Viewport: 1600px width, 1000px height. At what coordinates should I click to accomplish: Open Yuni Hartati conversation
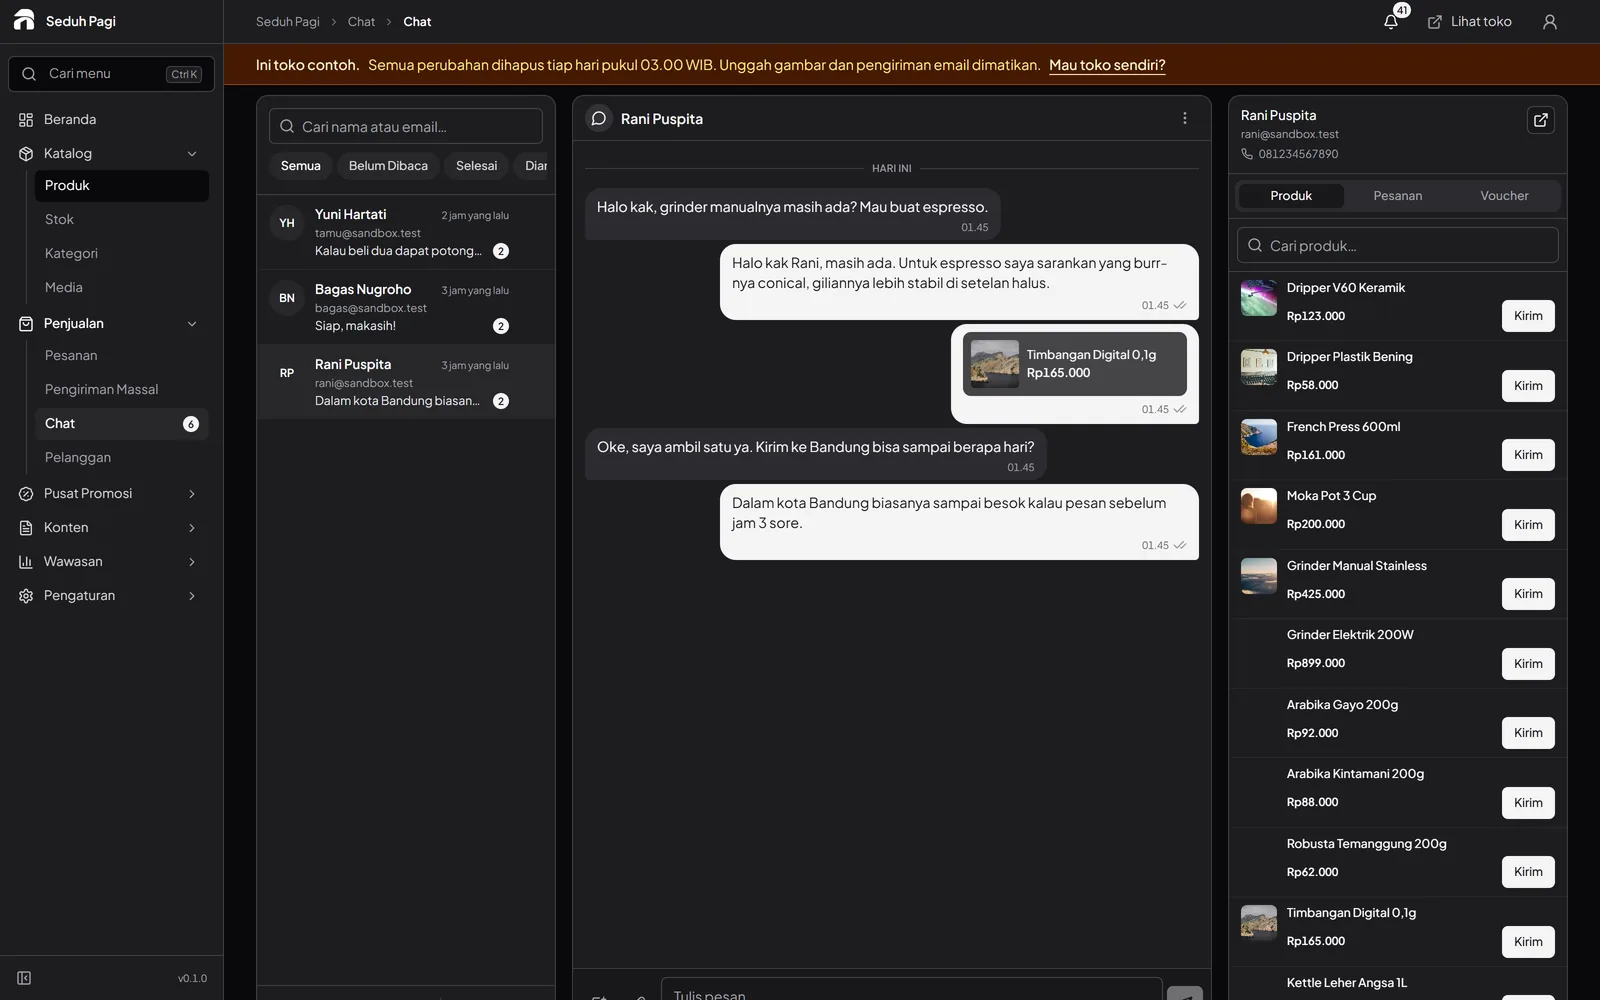coord(405,232)
